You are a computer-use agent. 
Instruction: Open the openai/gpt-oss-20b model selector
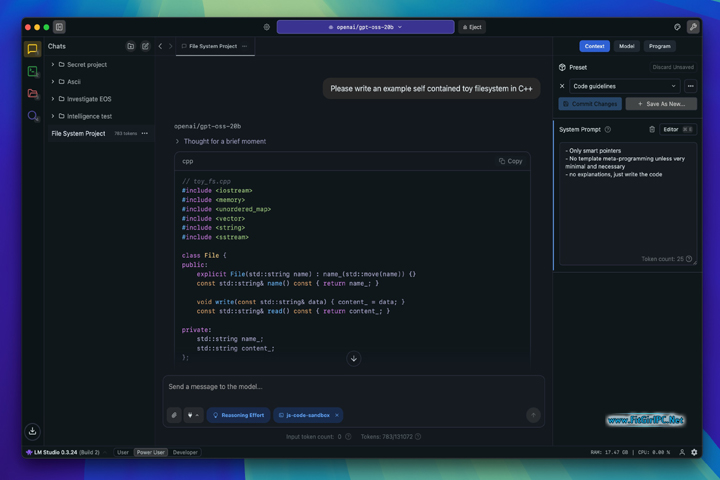[x=365, y=27]
